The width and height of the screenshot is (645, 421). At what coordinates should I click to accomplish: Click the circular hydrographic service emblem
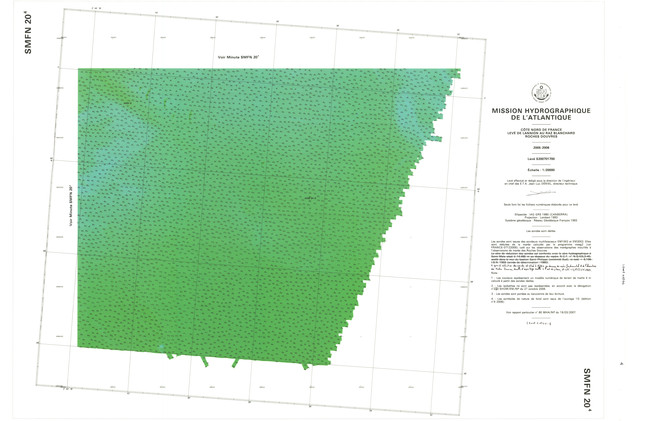(x=541, y=92)
